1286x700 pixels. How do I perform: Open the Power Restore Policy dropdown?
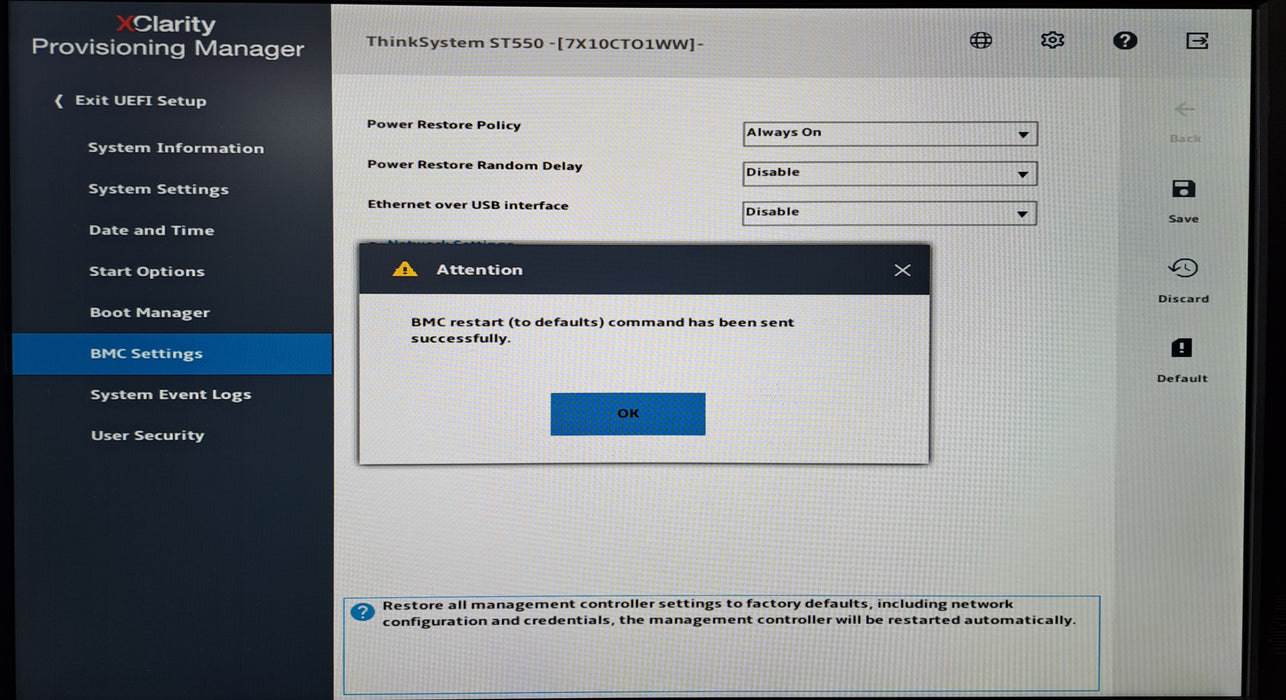890,133
